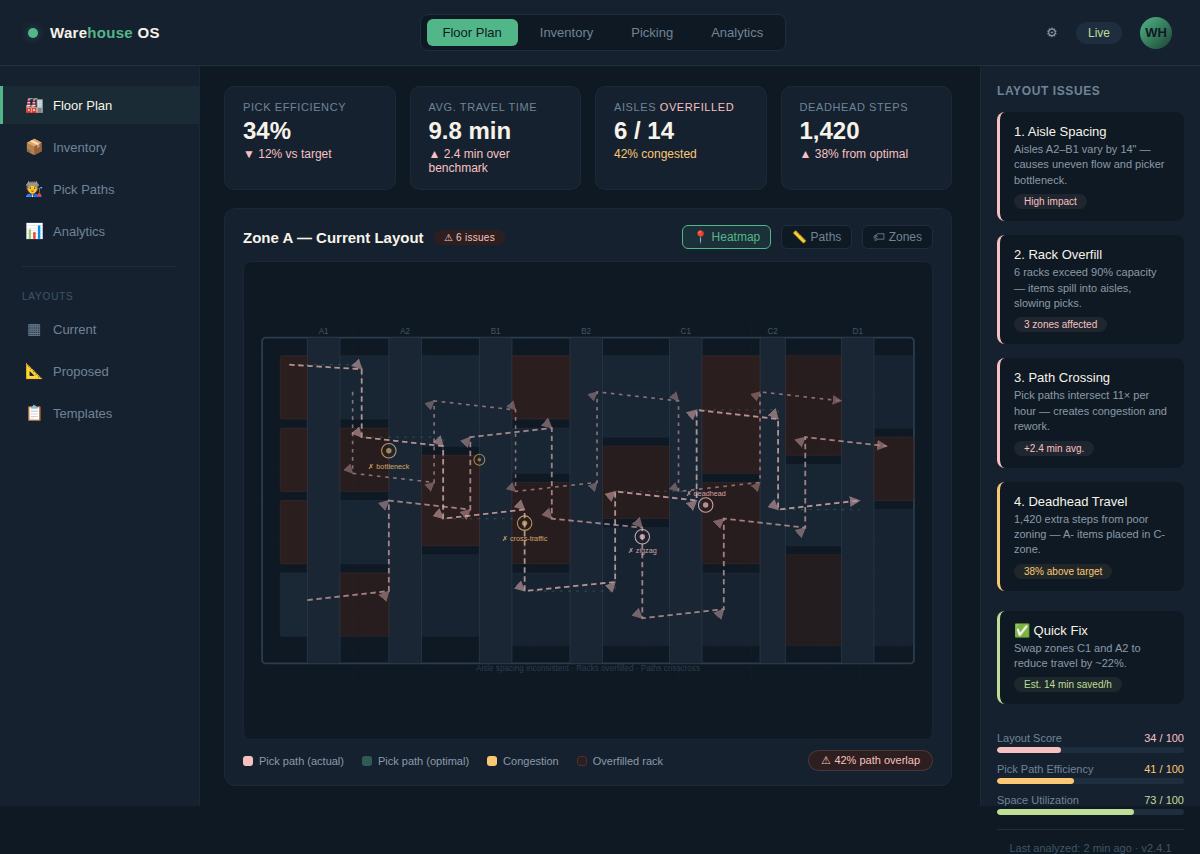Switch to the Picking tab
1200x854 pixels.
point(652,33)
